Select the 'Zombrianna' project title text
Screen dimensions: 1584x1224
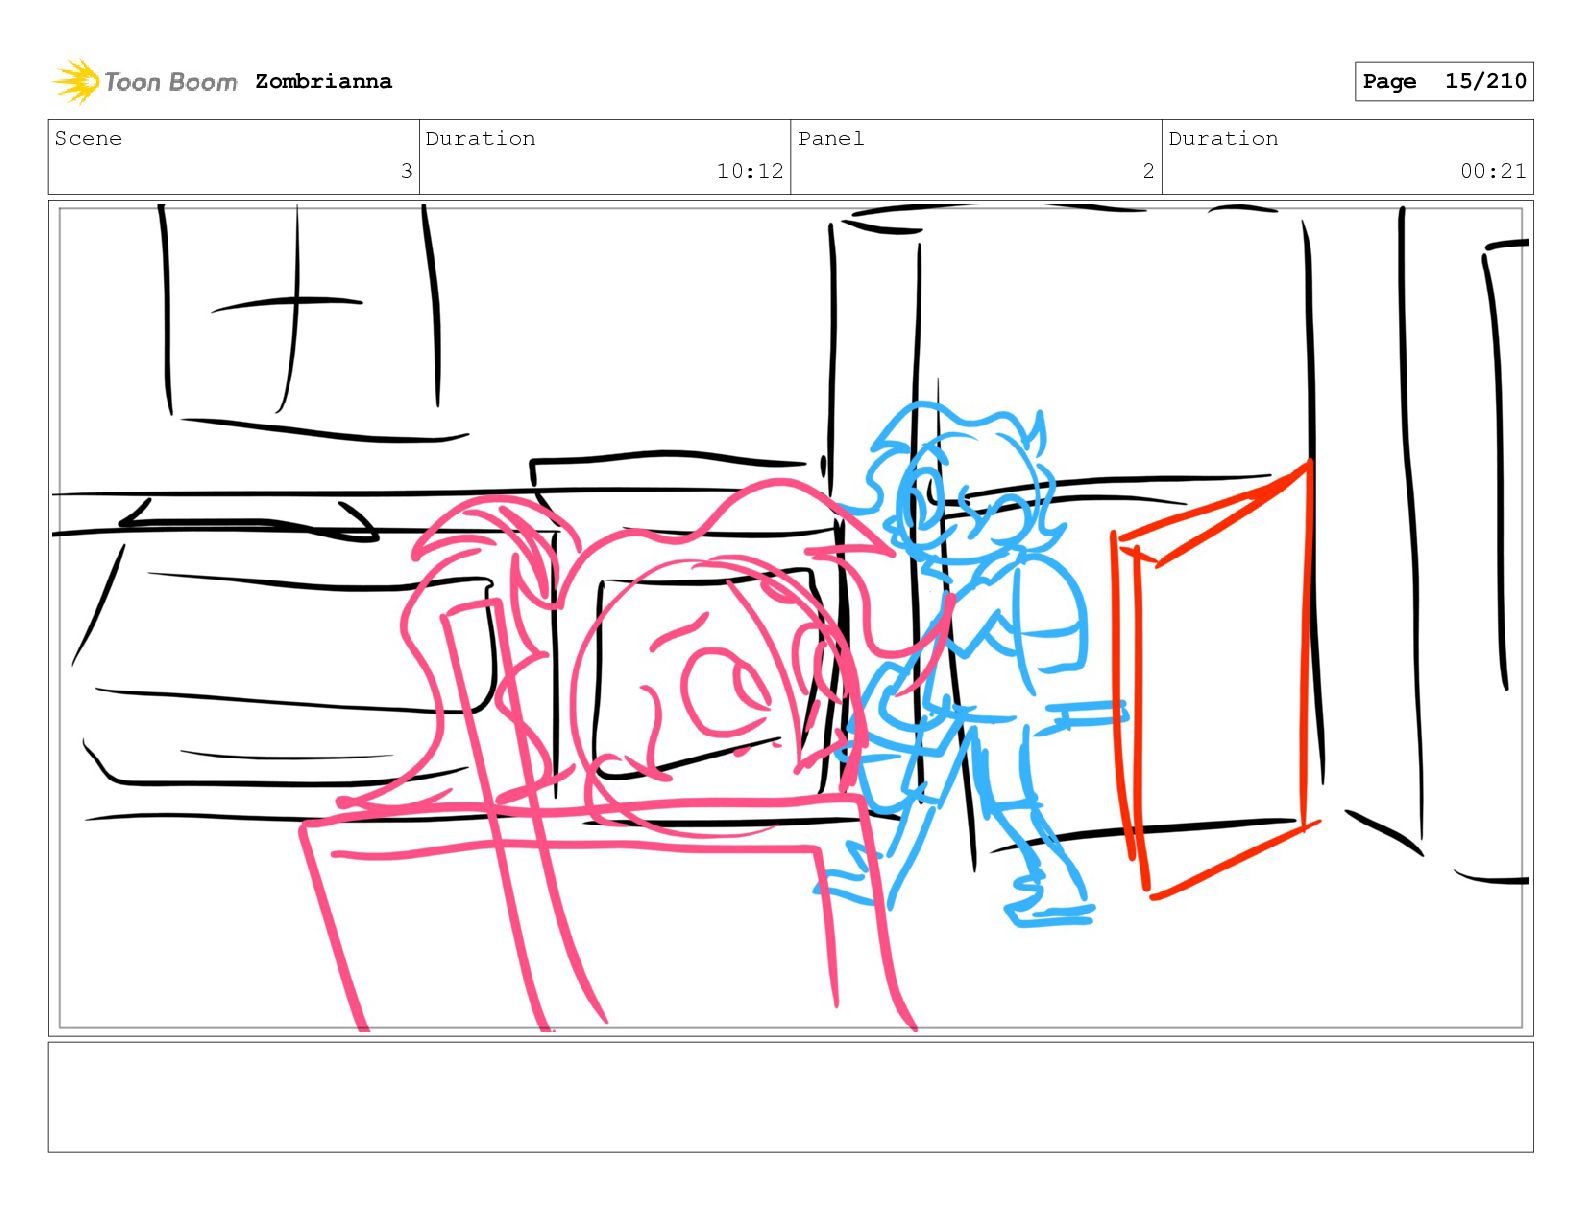tap(323, 81)
